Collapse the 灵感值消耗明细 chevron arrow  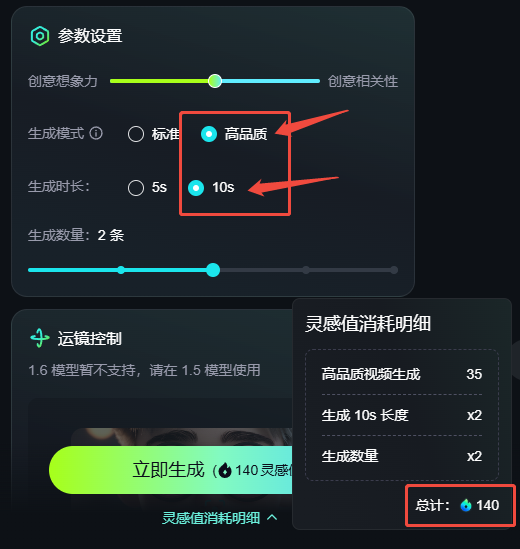tap(272, 518)
